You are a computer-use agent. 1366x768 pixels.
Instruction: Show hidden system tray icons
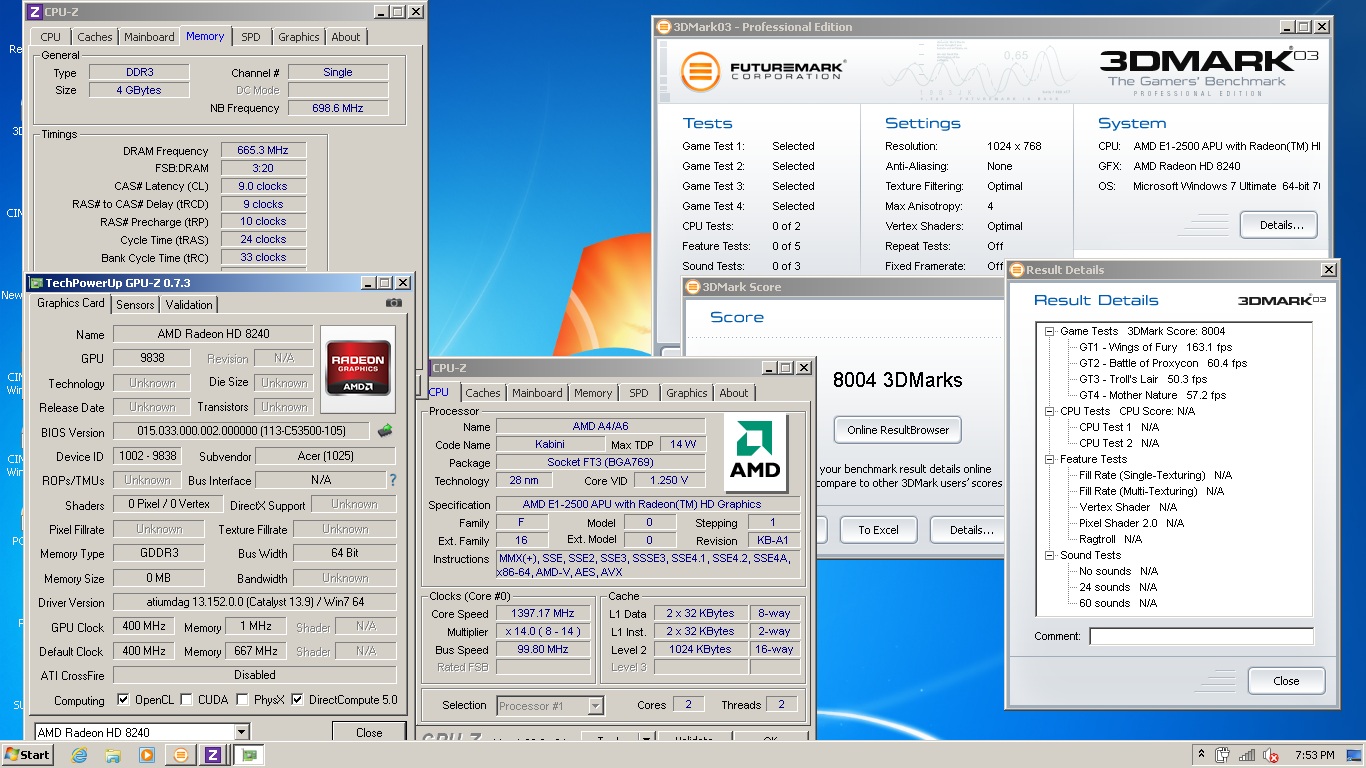tap(1201, 755)
